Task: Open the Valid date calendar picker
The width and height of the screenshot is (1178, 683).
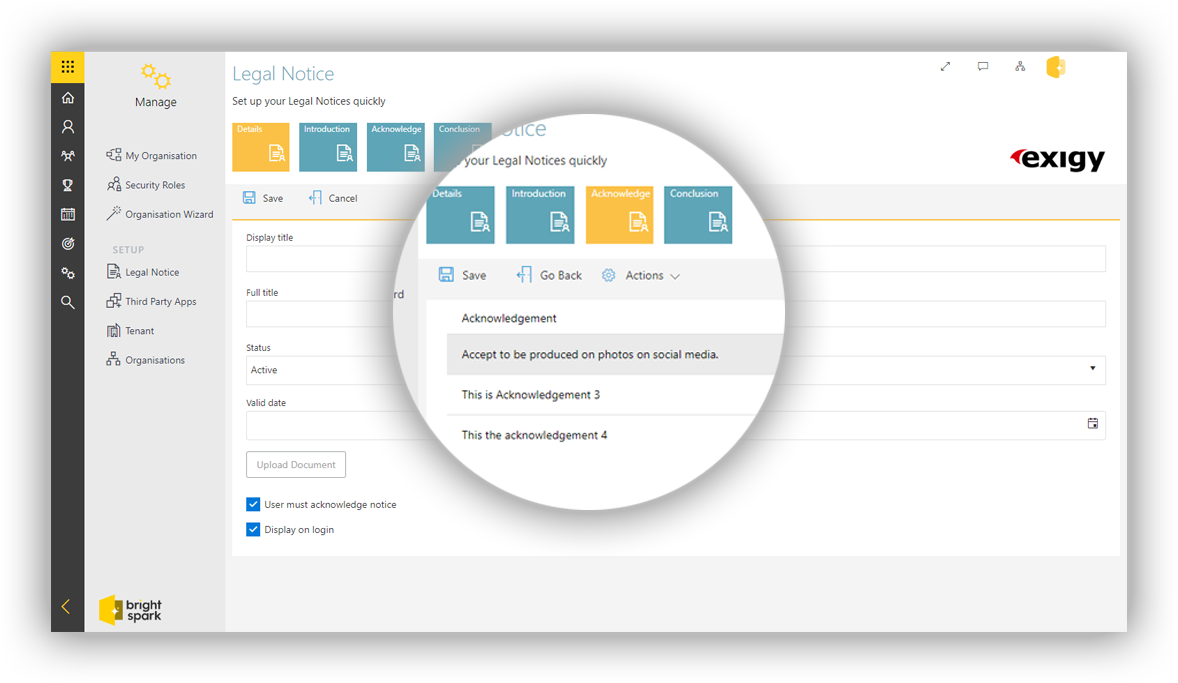Action: click(x=1092, y=424)
